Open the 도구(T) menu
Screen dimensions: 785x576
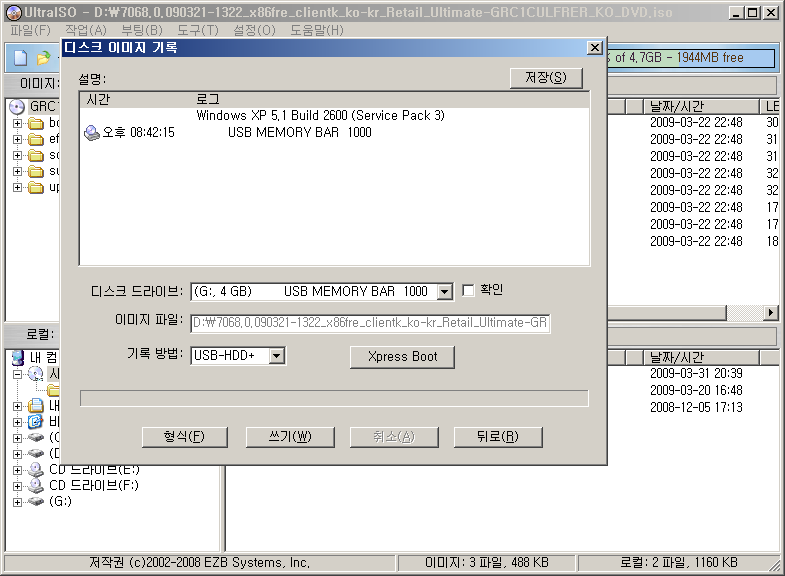[198, 31]
